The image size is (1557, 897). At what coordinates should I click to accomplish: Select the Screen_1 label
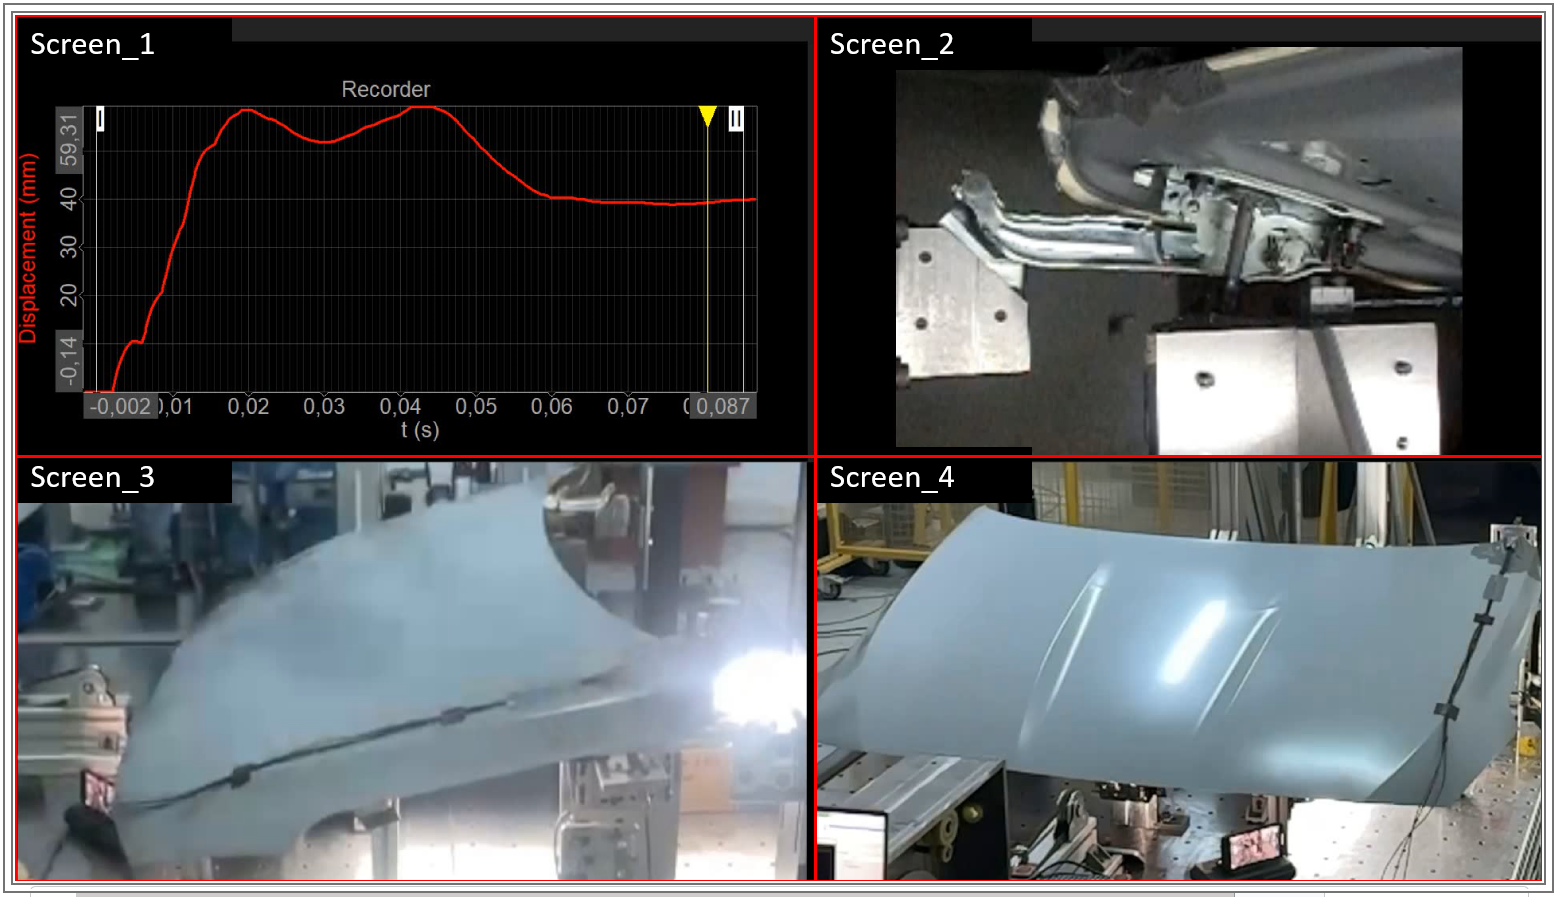point(92,44)
